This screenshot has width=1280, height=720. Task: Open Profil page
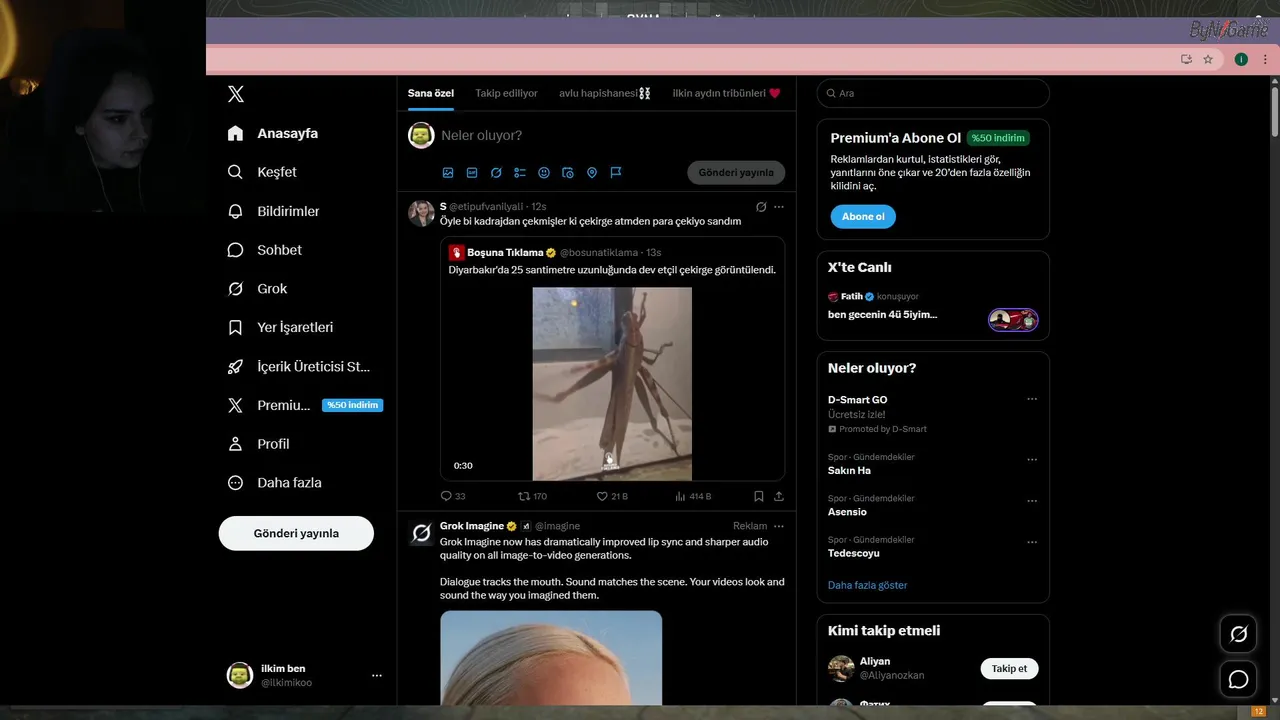pyautogui.click(x=259, y=444)
